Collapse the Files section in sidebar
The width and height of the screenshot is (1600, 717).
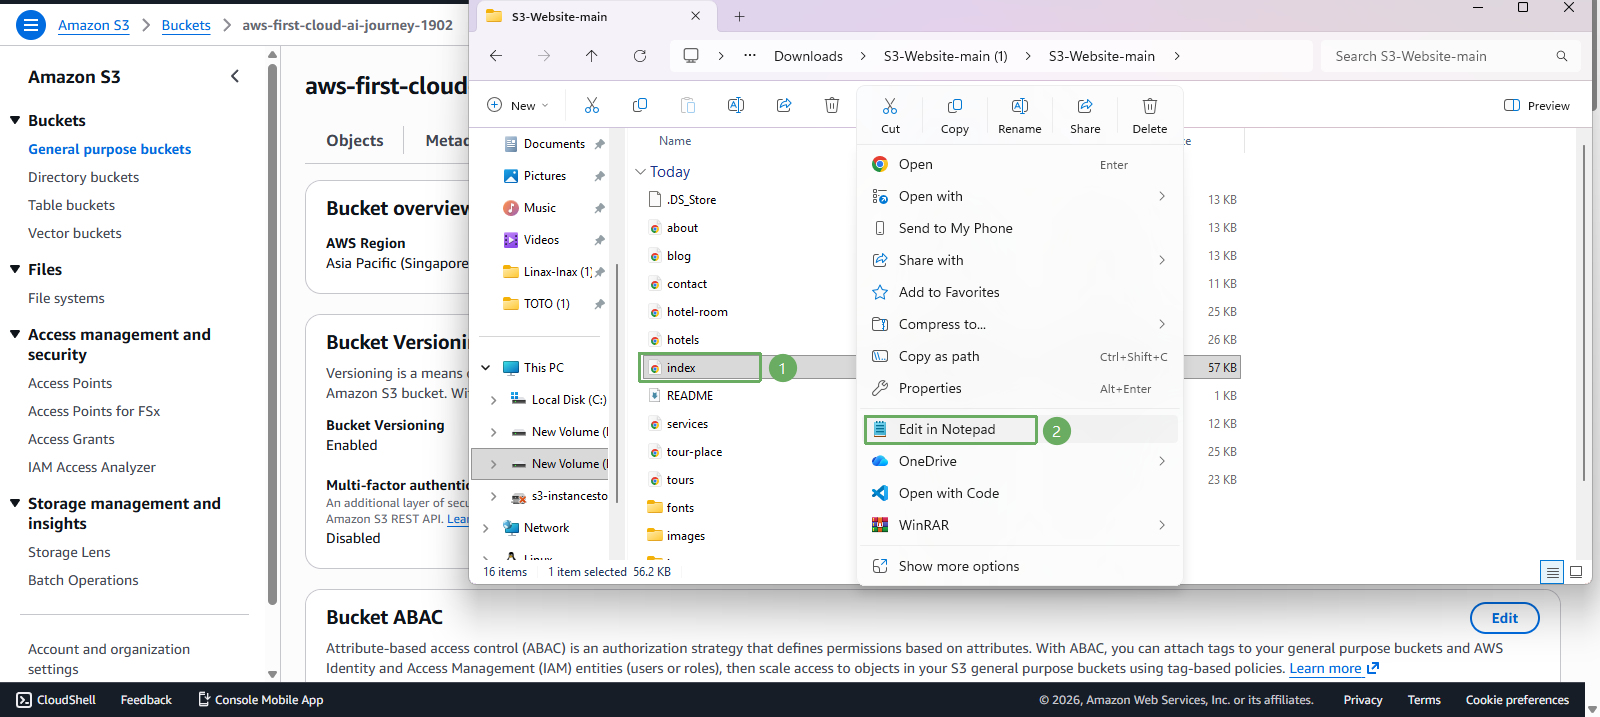click(15, 269)
